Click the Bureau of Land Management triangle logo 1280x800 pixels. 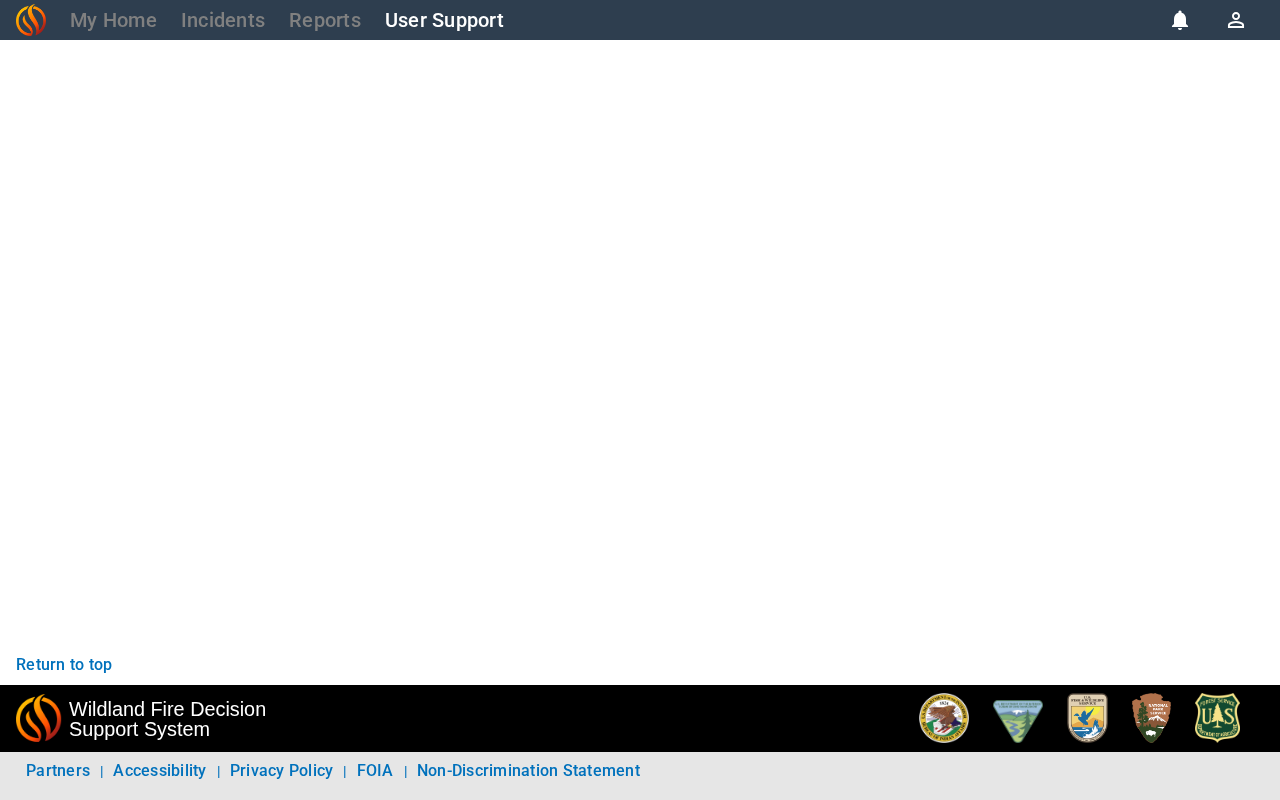1018,720
